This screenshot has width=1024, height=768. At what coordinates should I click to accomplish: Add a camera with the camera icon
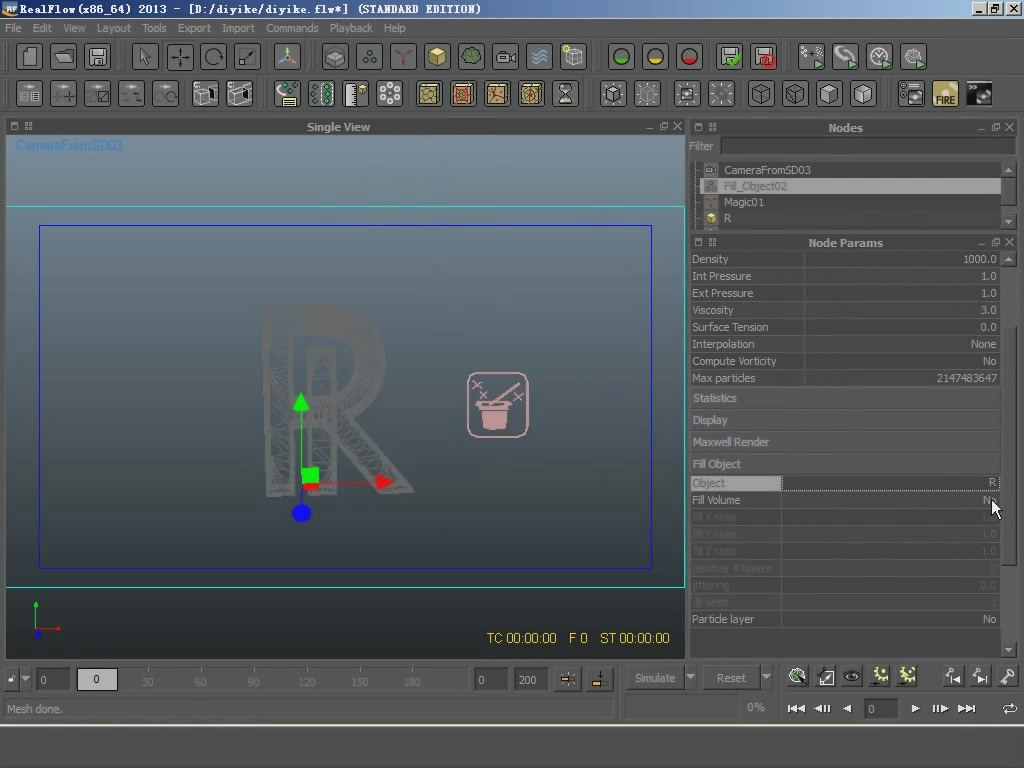[x=505, y=57]
